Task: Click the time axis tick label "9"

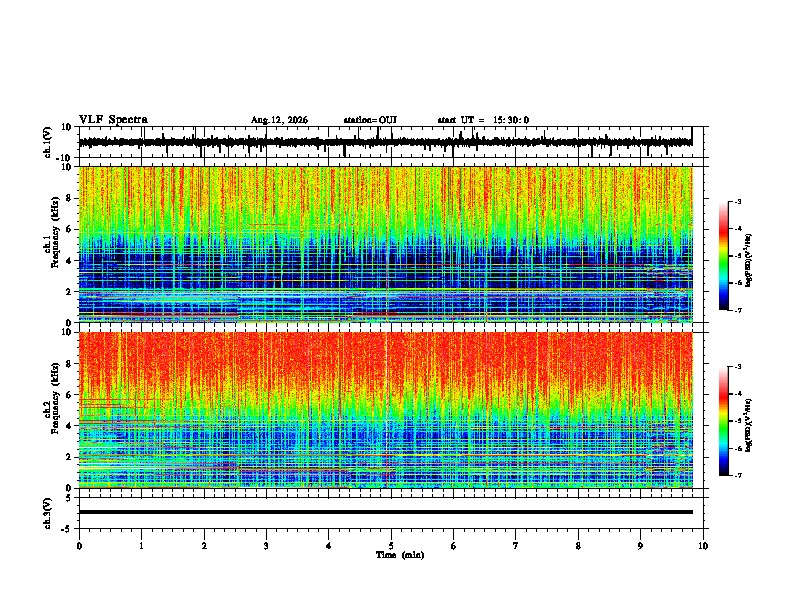Action: click(640, 546)
